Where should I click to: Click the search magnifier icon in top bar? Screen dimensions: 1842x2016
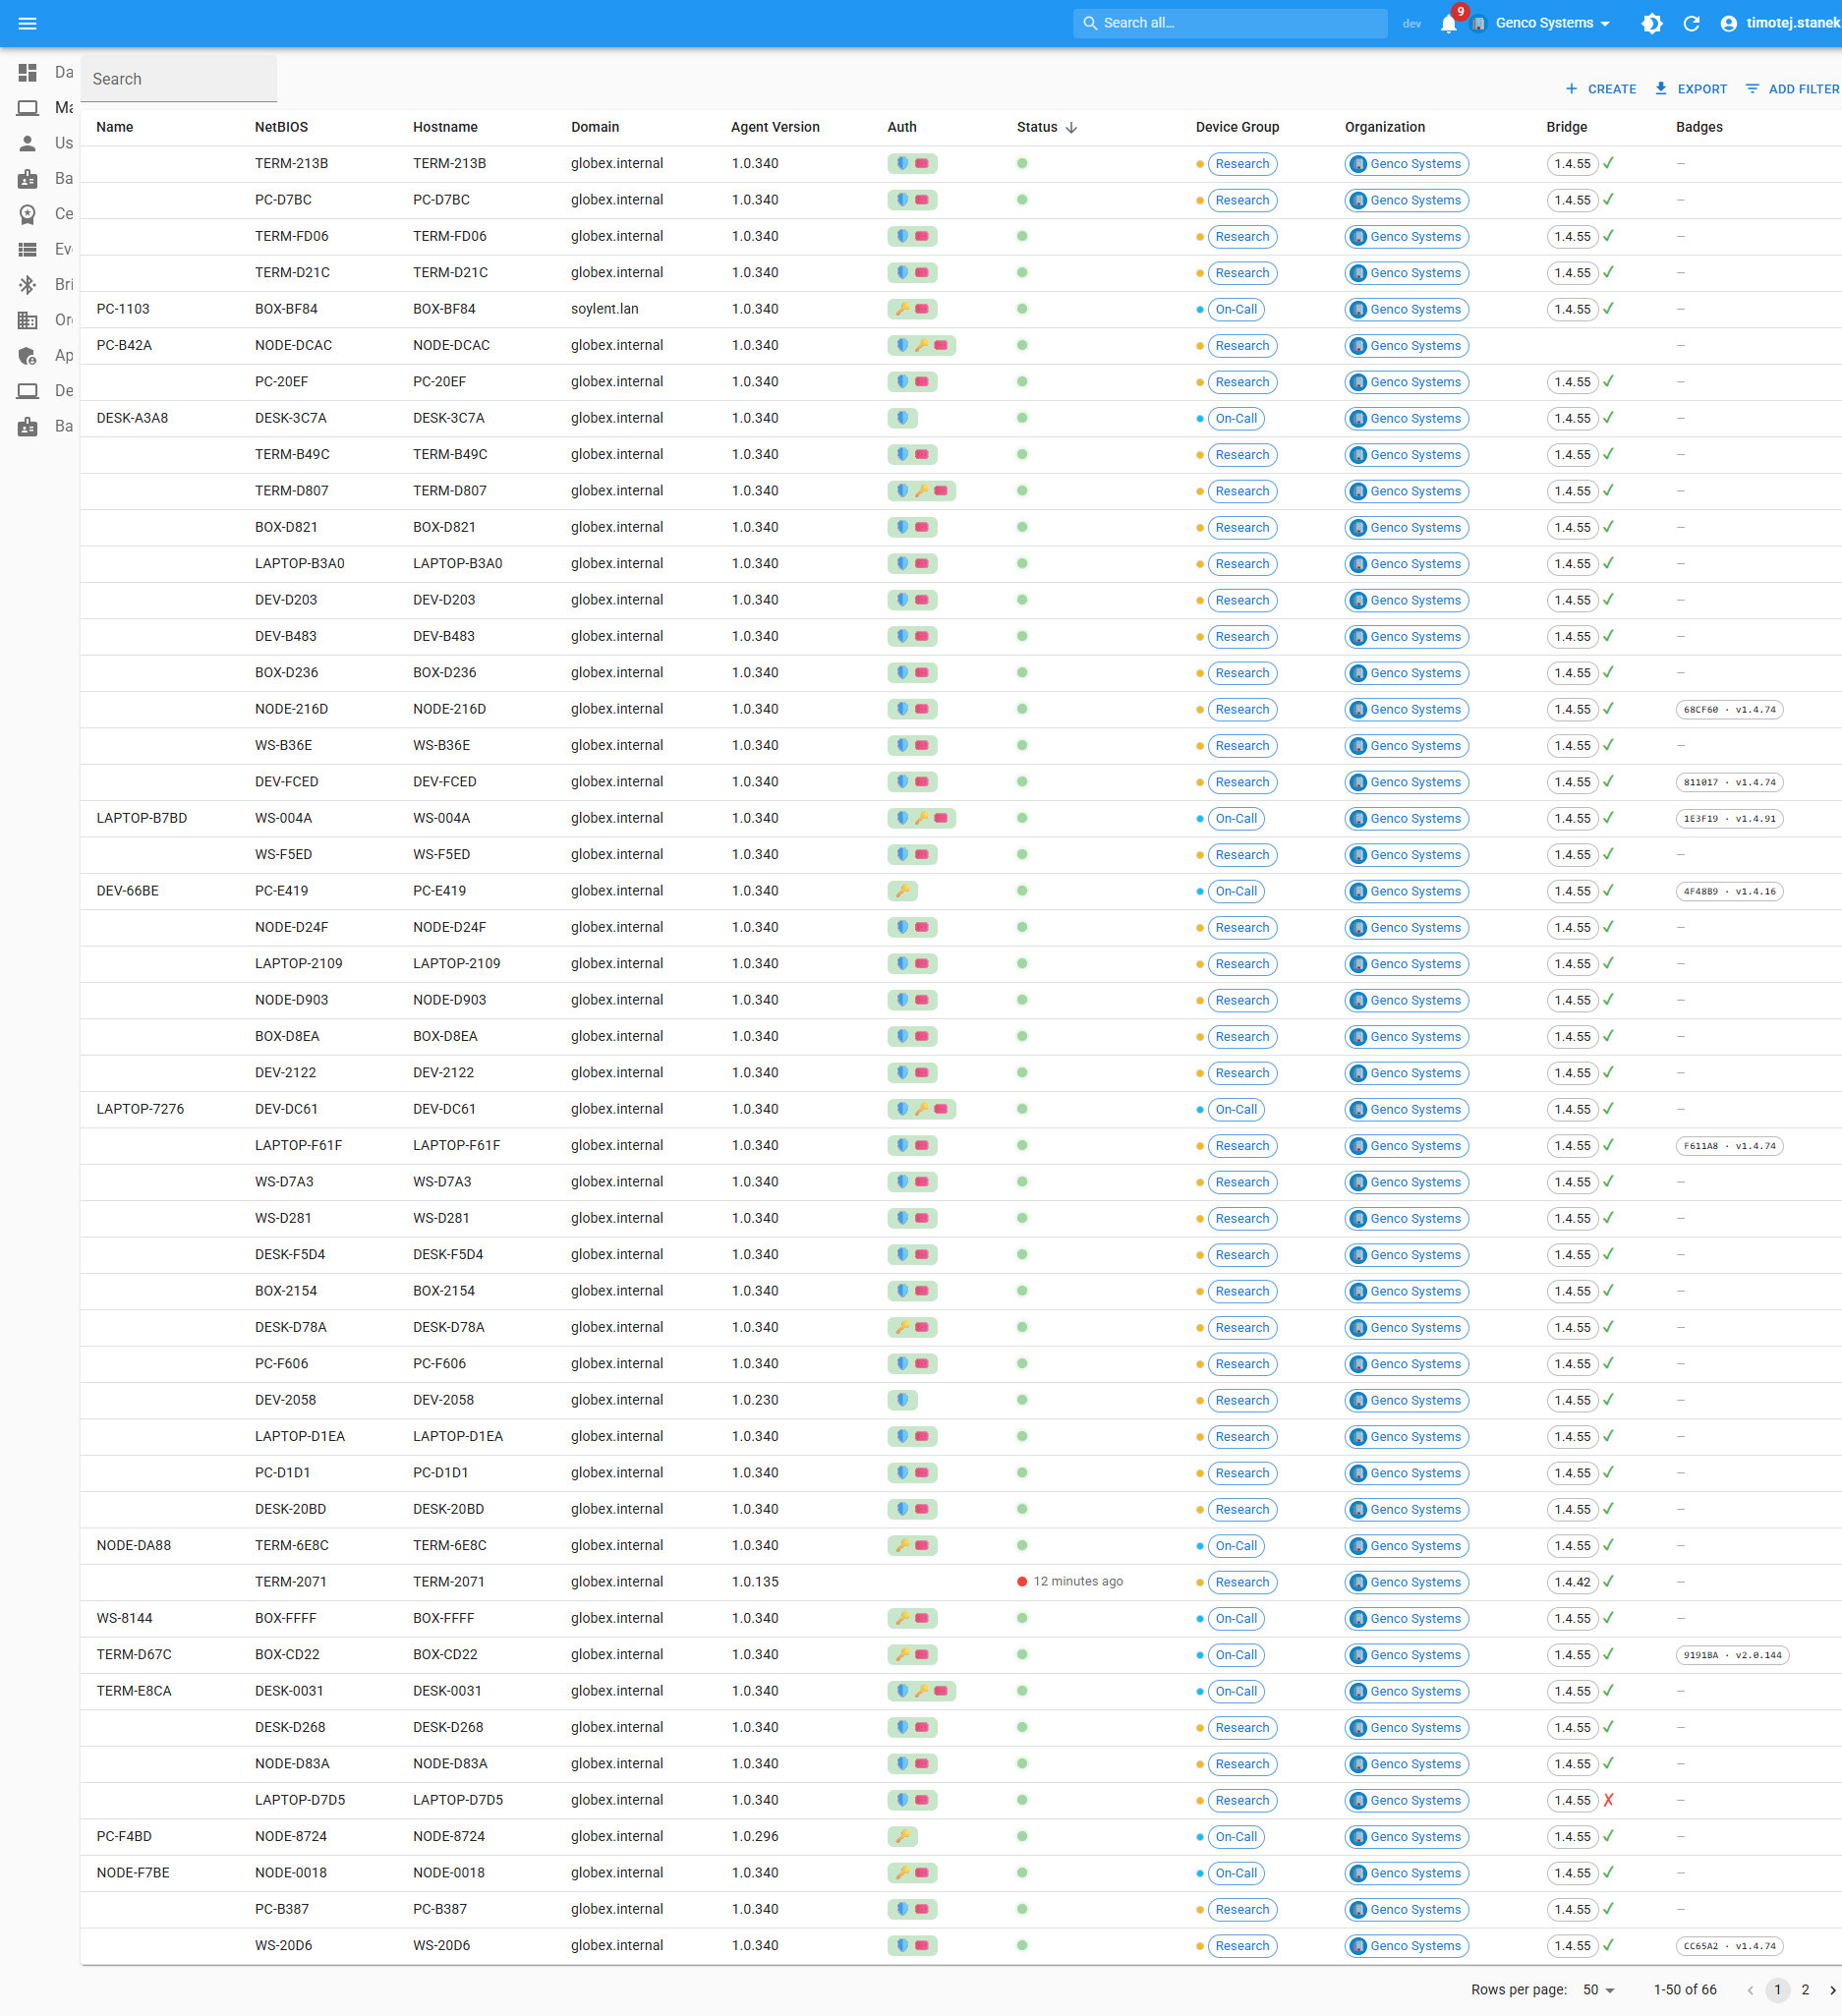tap(1090, 23)
